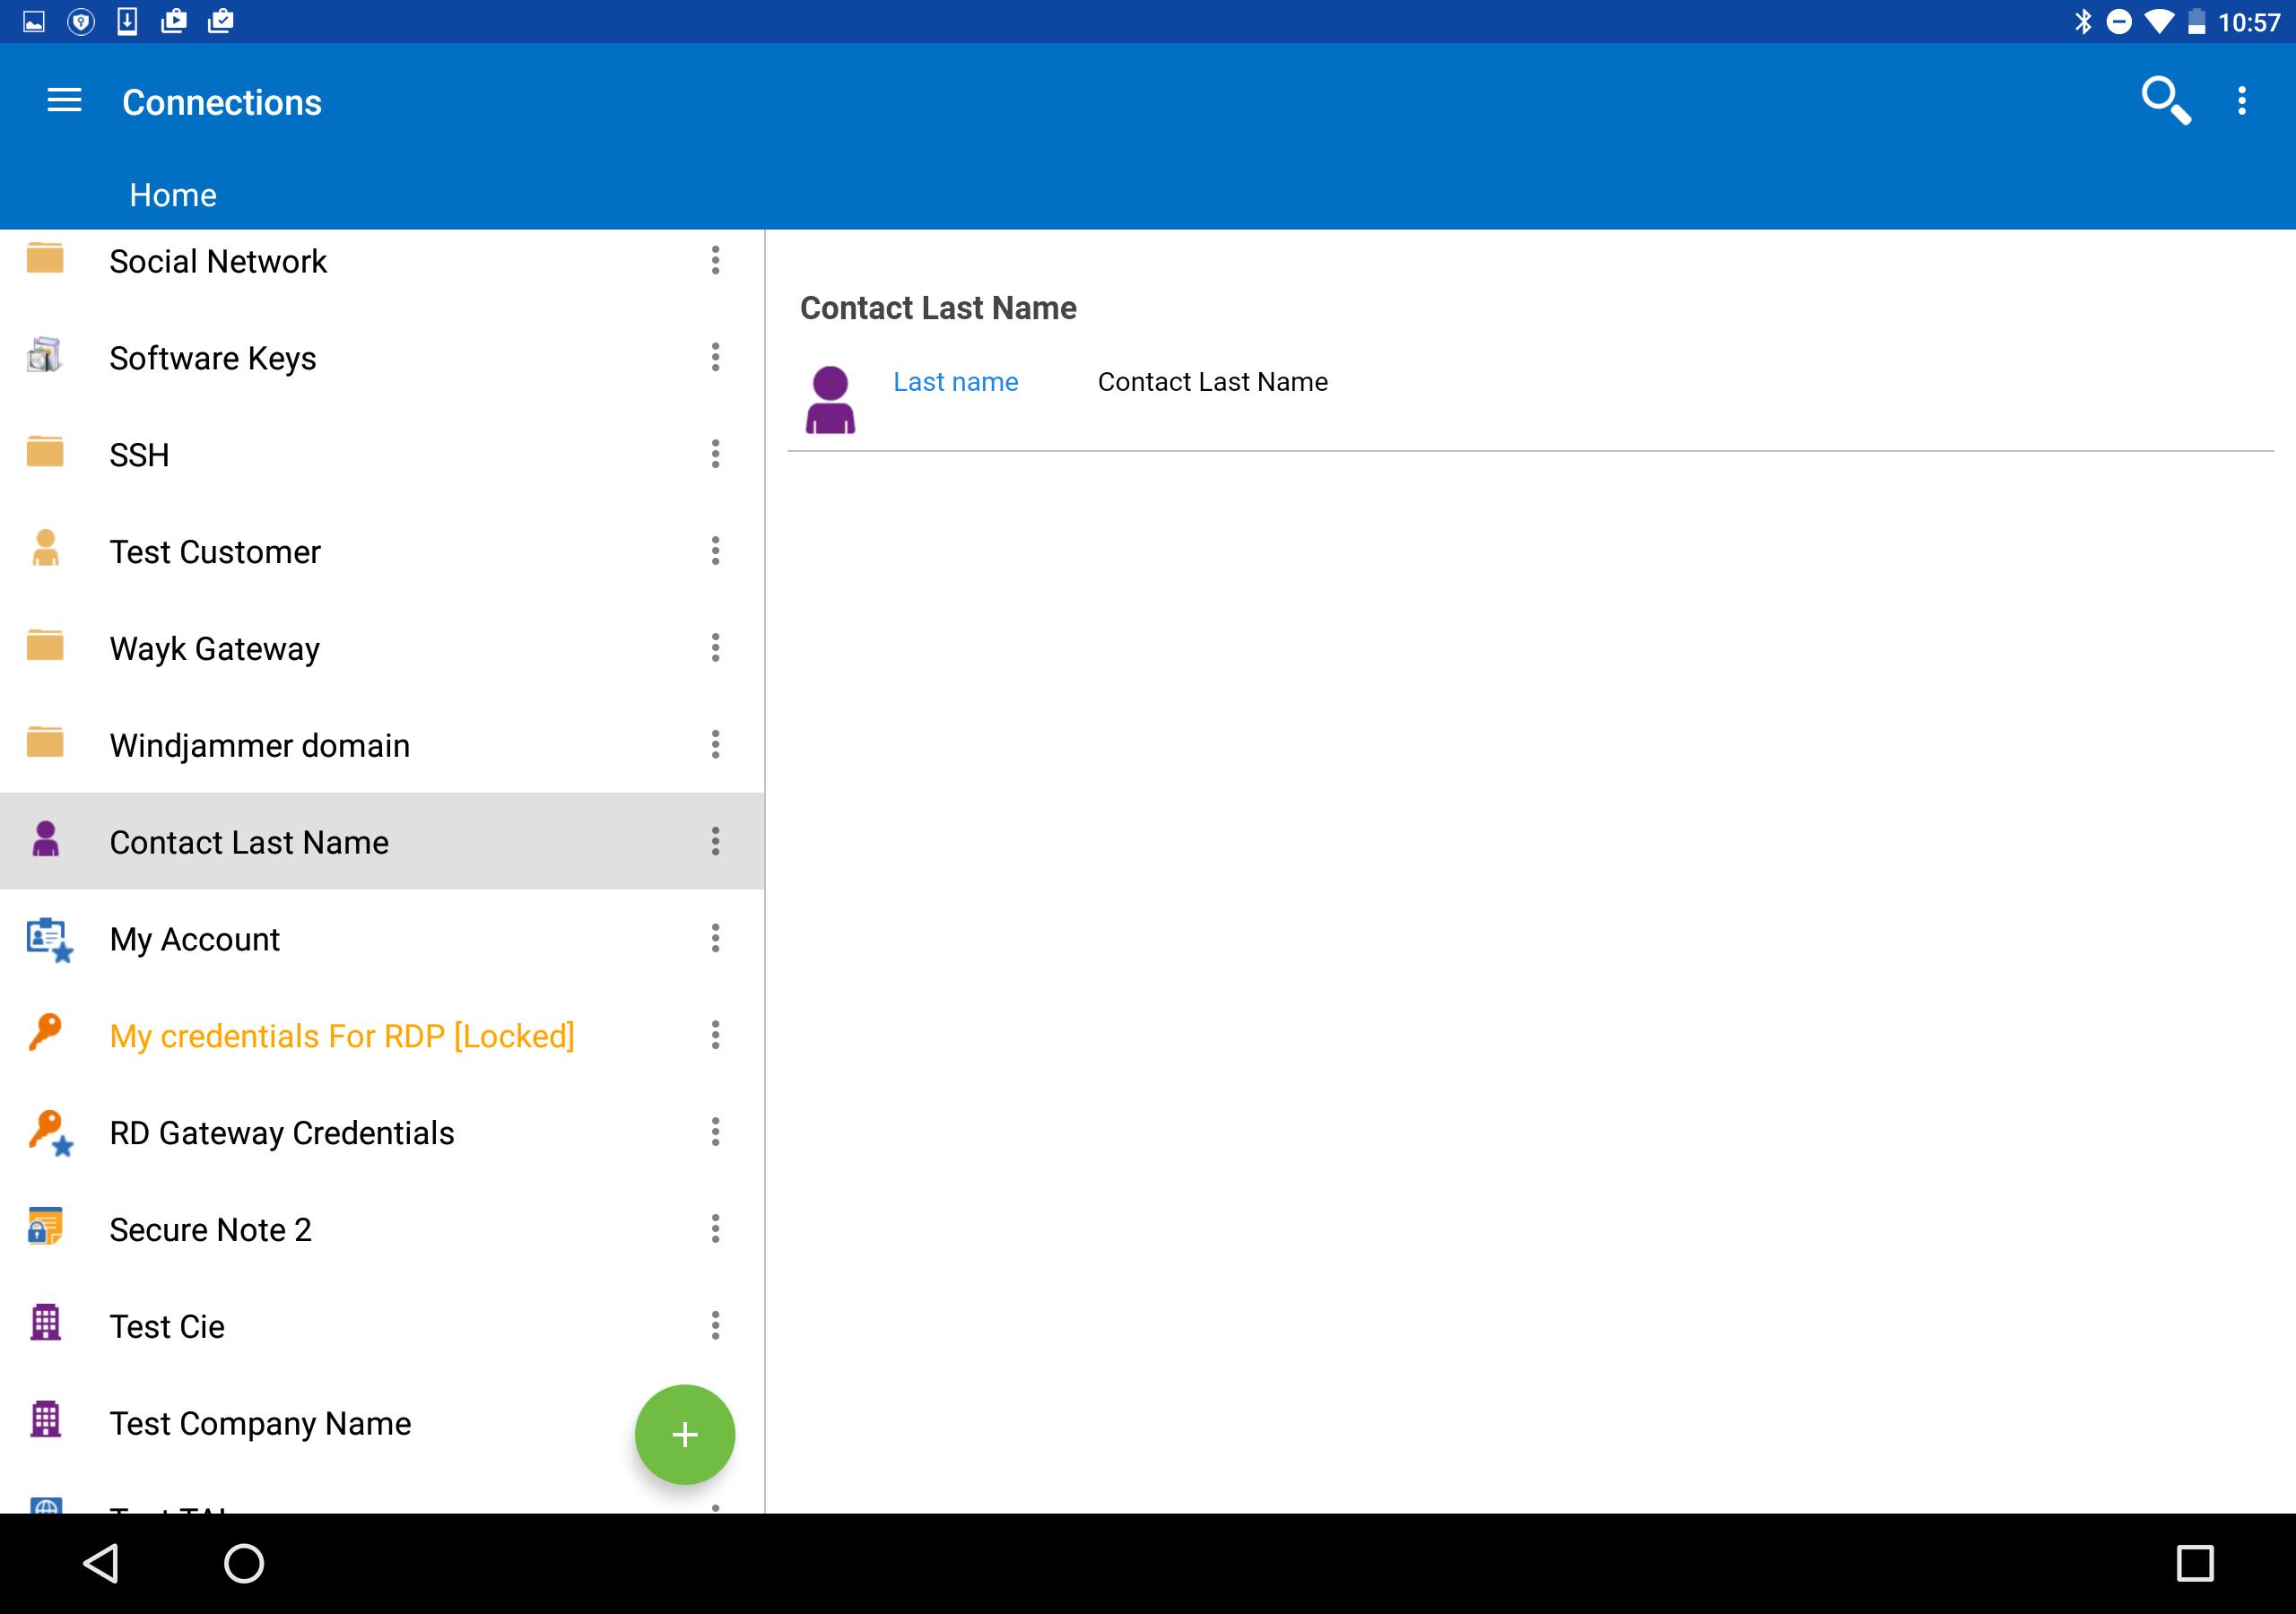The image size is (2296, 1614).
Task: Select the Test Company Name entry
Action: pos(382,1424)
